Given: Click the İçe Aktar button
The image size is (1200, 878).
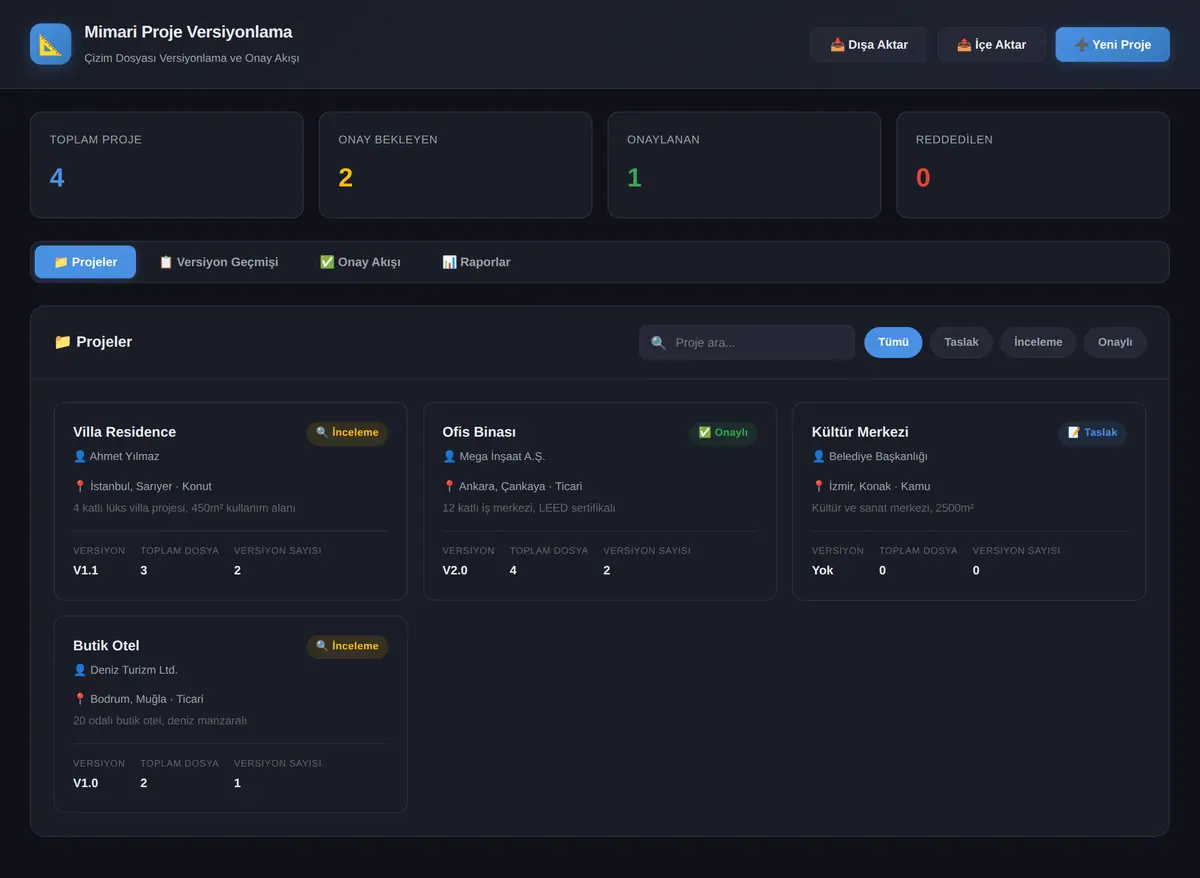Looking at the screenshot, I should coord(991,45).
